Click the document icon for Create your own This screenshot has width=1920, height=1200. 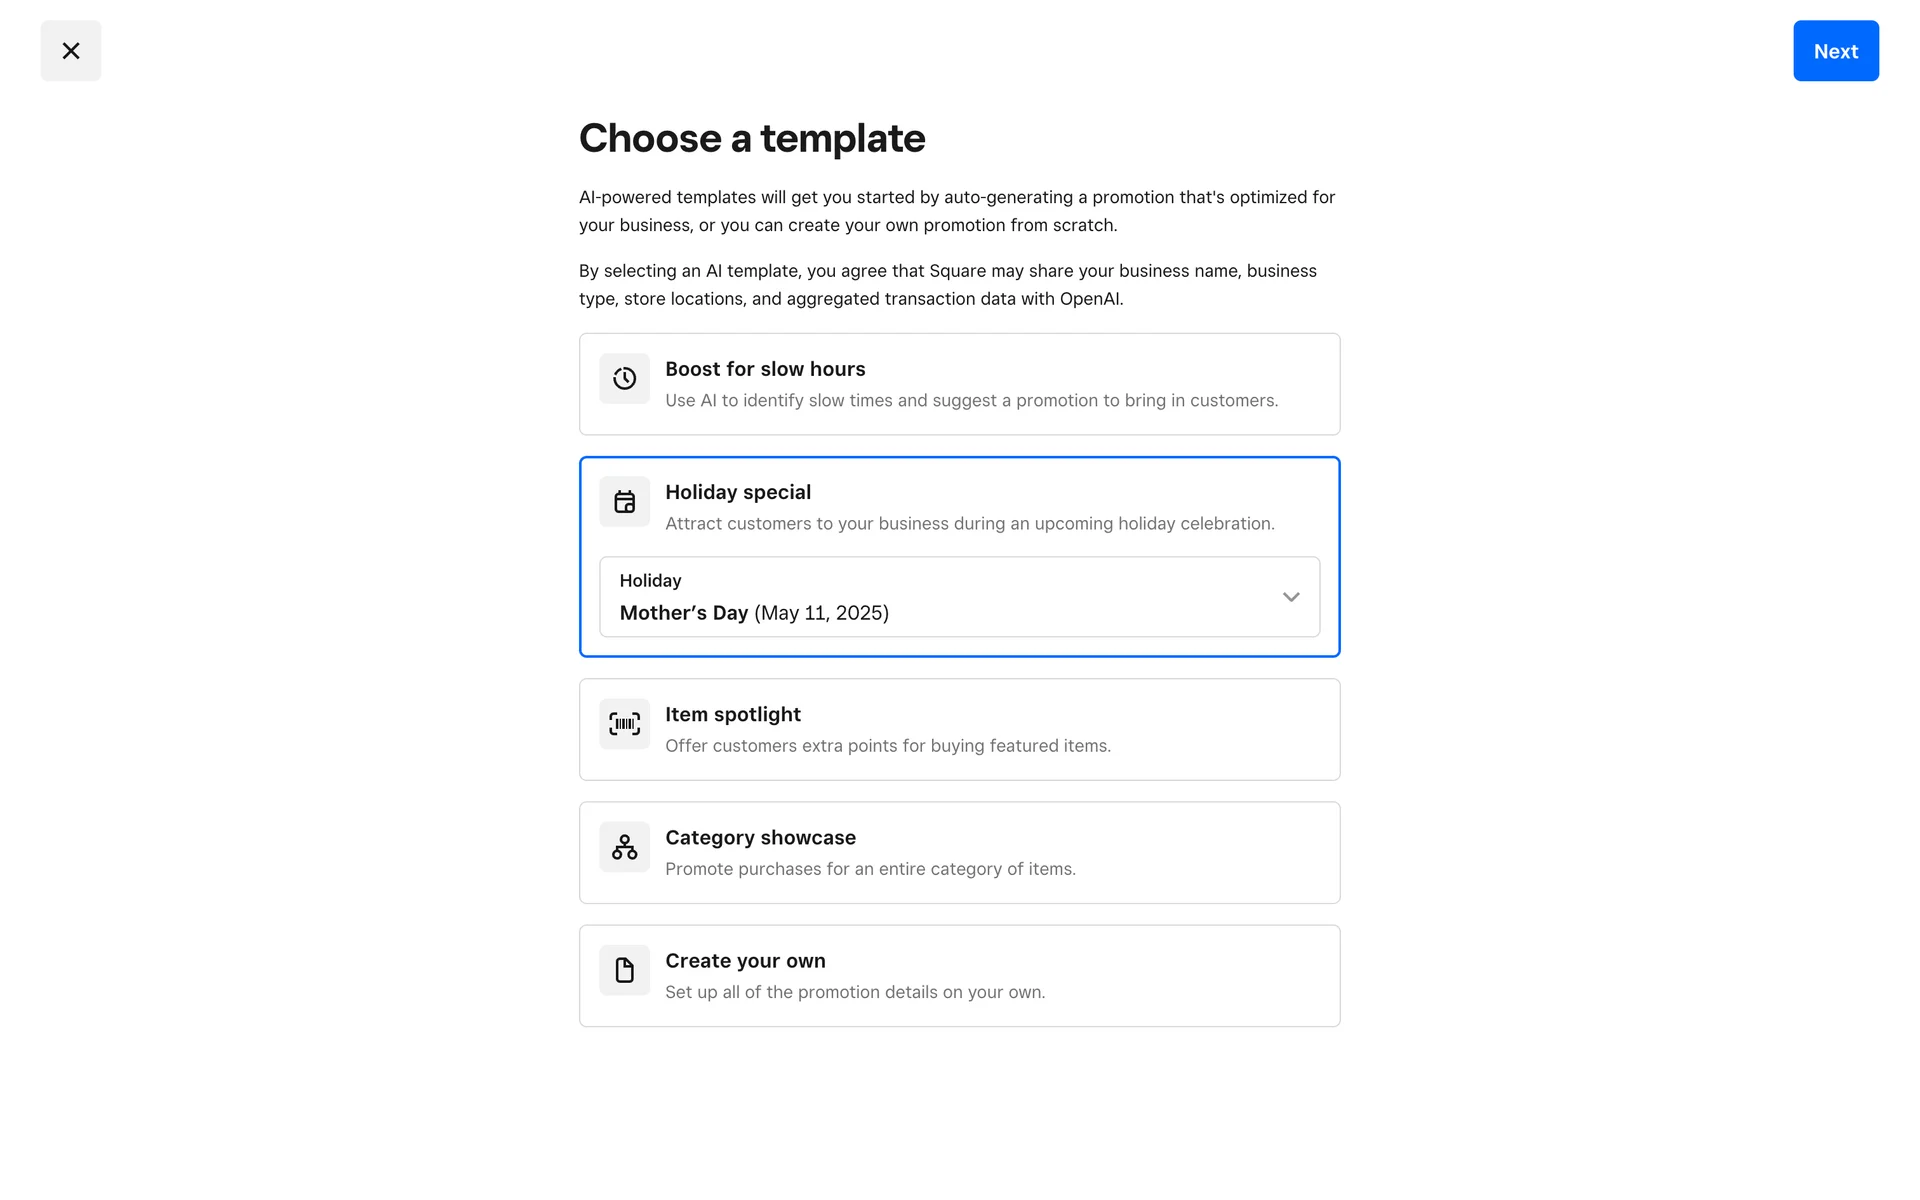click(624, 970)
